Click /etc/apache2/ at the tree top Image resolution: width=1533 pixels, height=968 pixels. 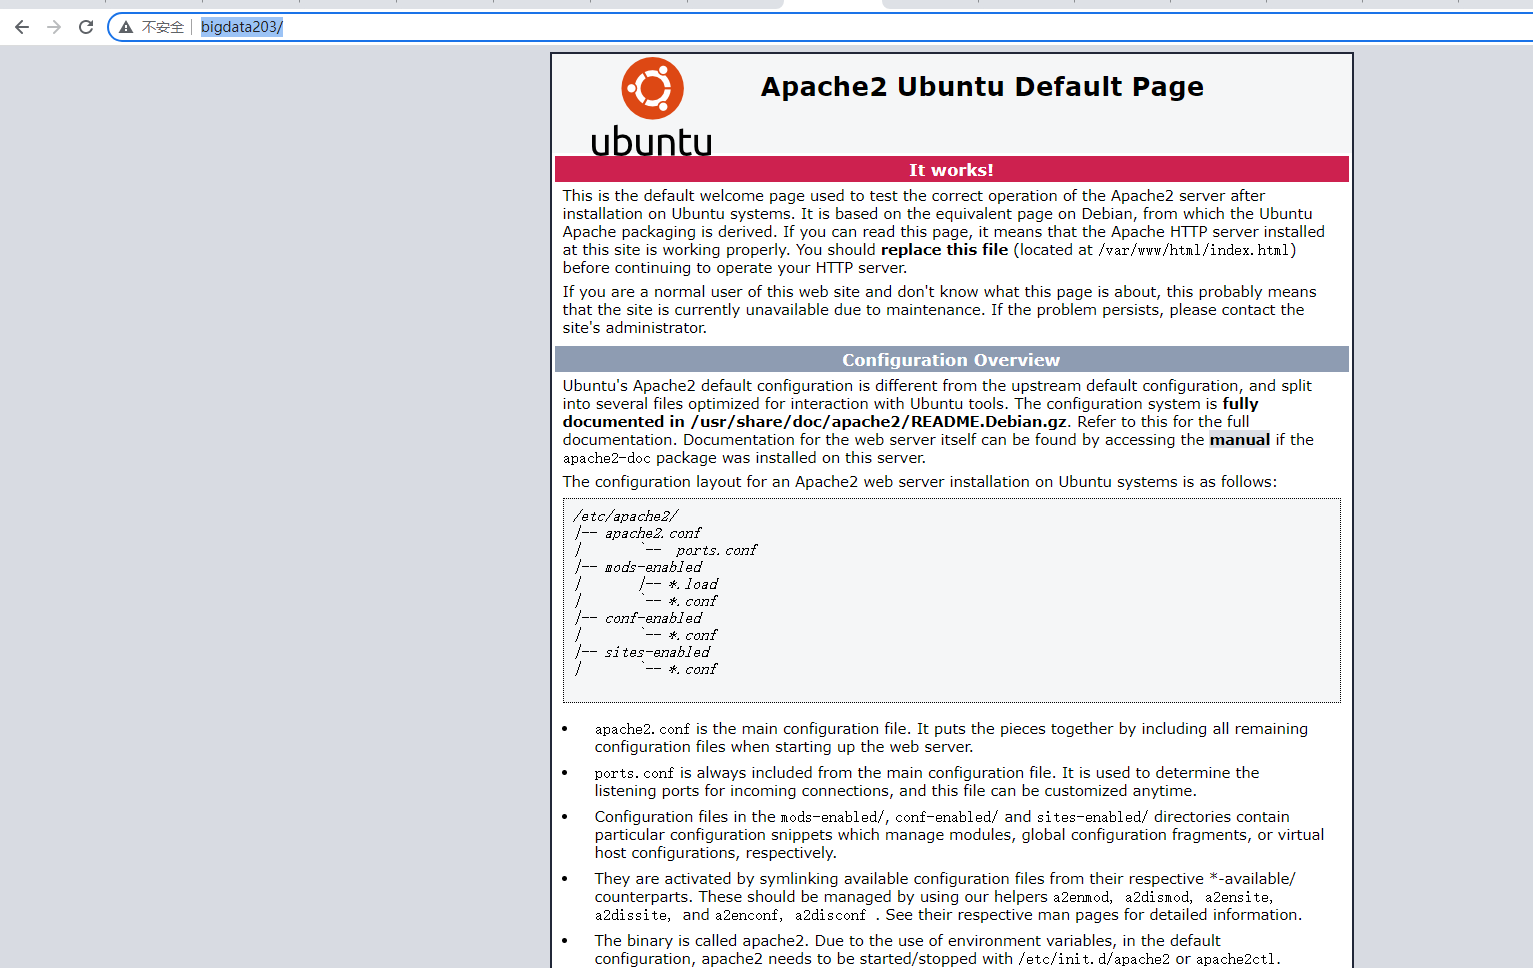coord(626,516)
